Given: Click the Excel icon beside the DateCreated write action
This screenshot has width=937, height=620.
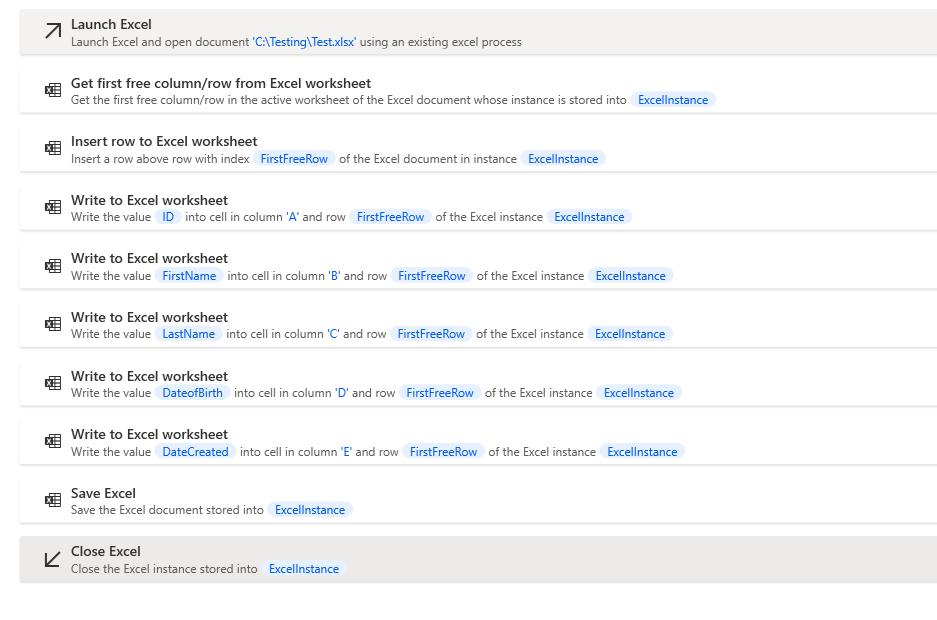Looking at the screenshot, I should [52, 441].
